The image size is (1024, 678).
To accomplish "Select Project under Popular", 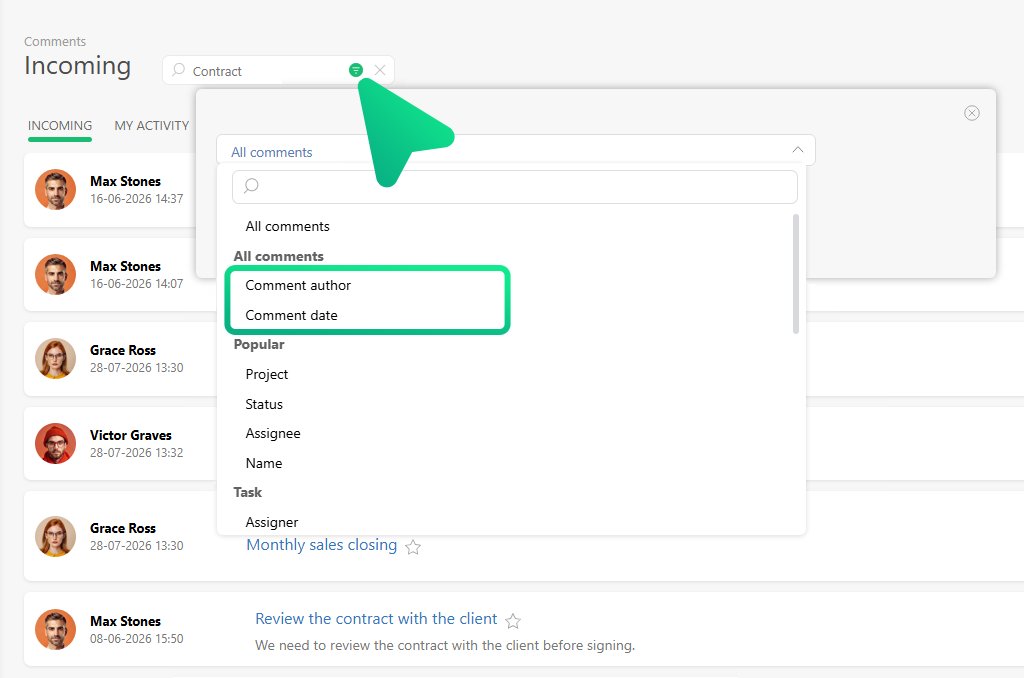I will tap(266, 374).
